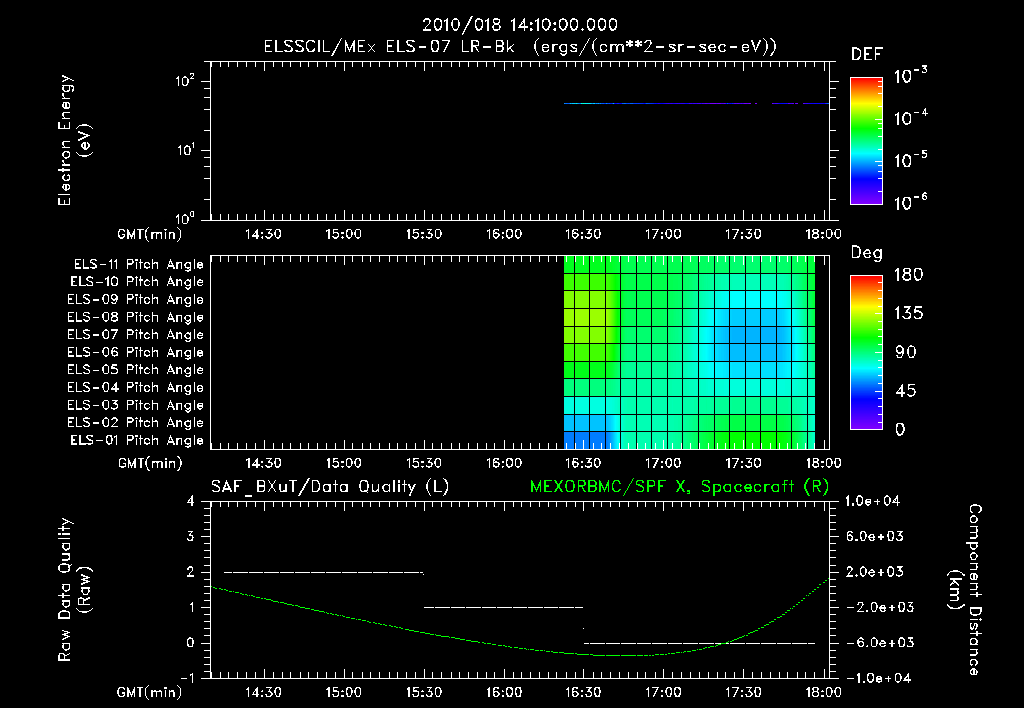Select the ELS-06 Pitch Angle row label
This screenshot has width=1024, height=708.
click(x=135, y=352)
